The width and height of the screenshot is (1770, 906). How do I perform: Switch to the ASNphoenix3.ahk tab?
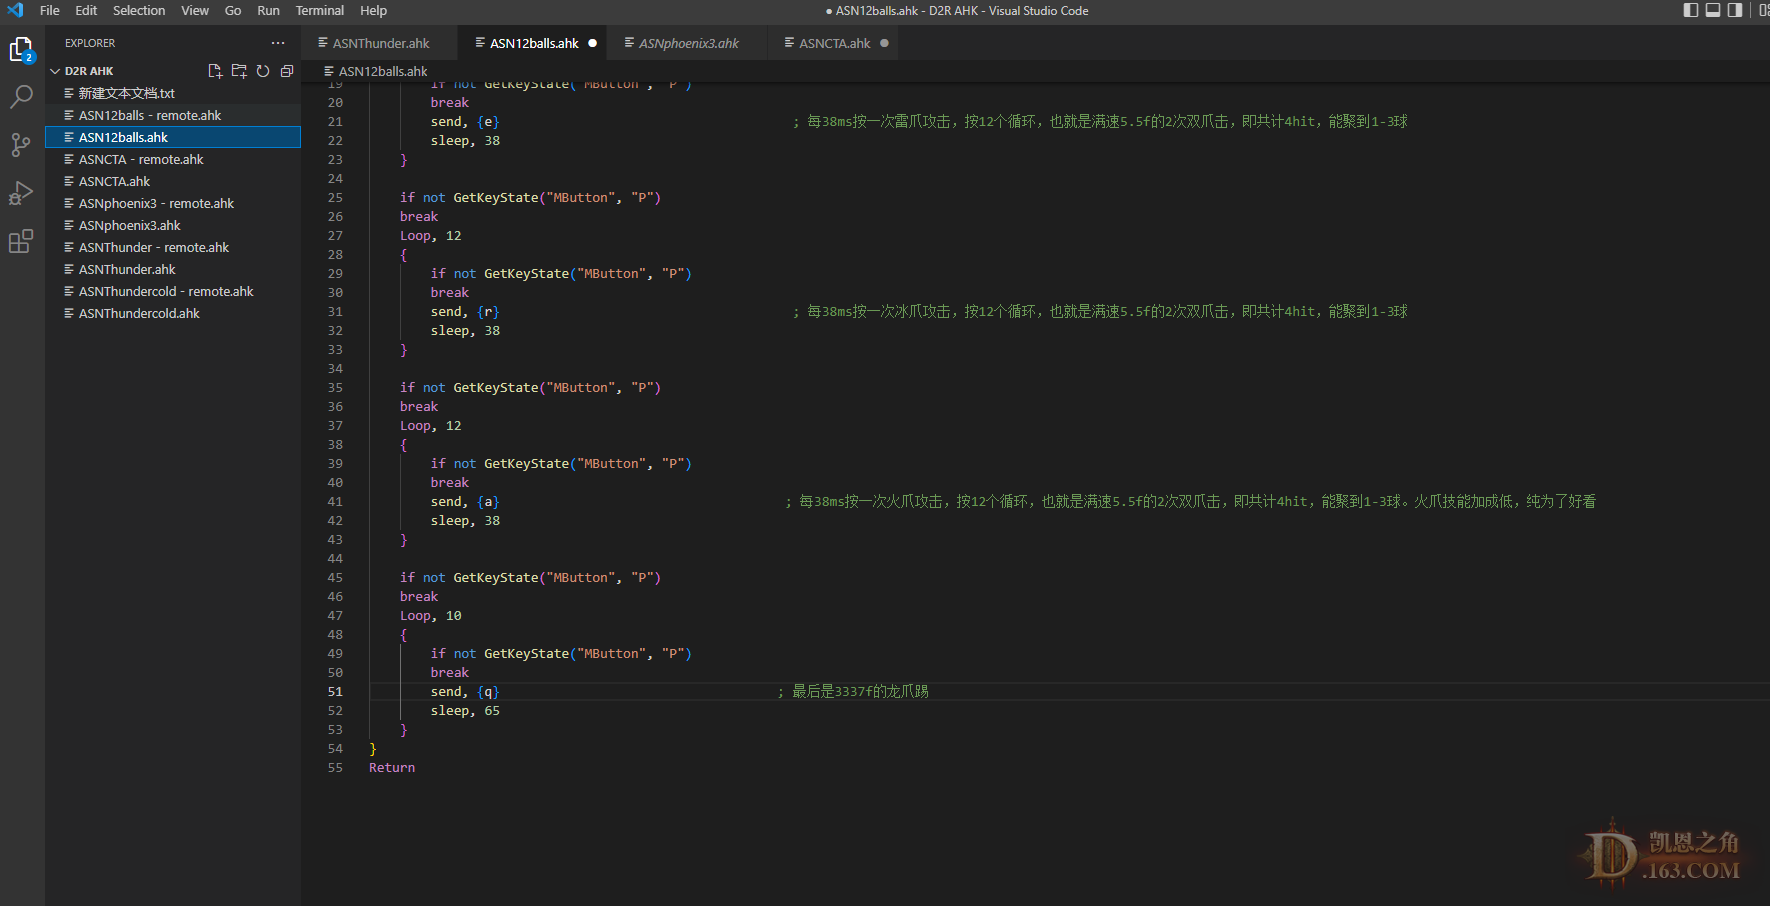pos(688,43)
